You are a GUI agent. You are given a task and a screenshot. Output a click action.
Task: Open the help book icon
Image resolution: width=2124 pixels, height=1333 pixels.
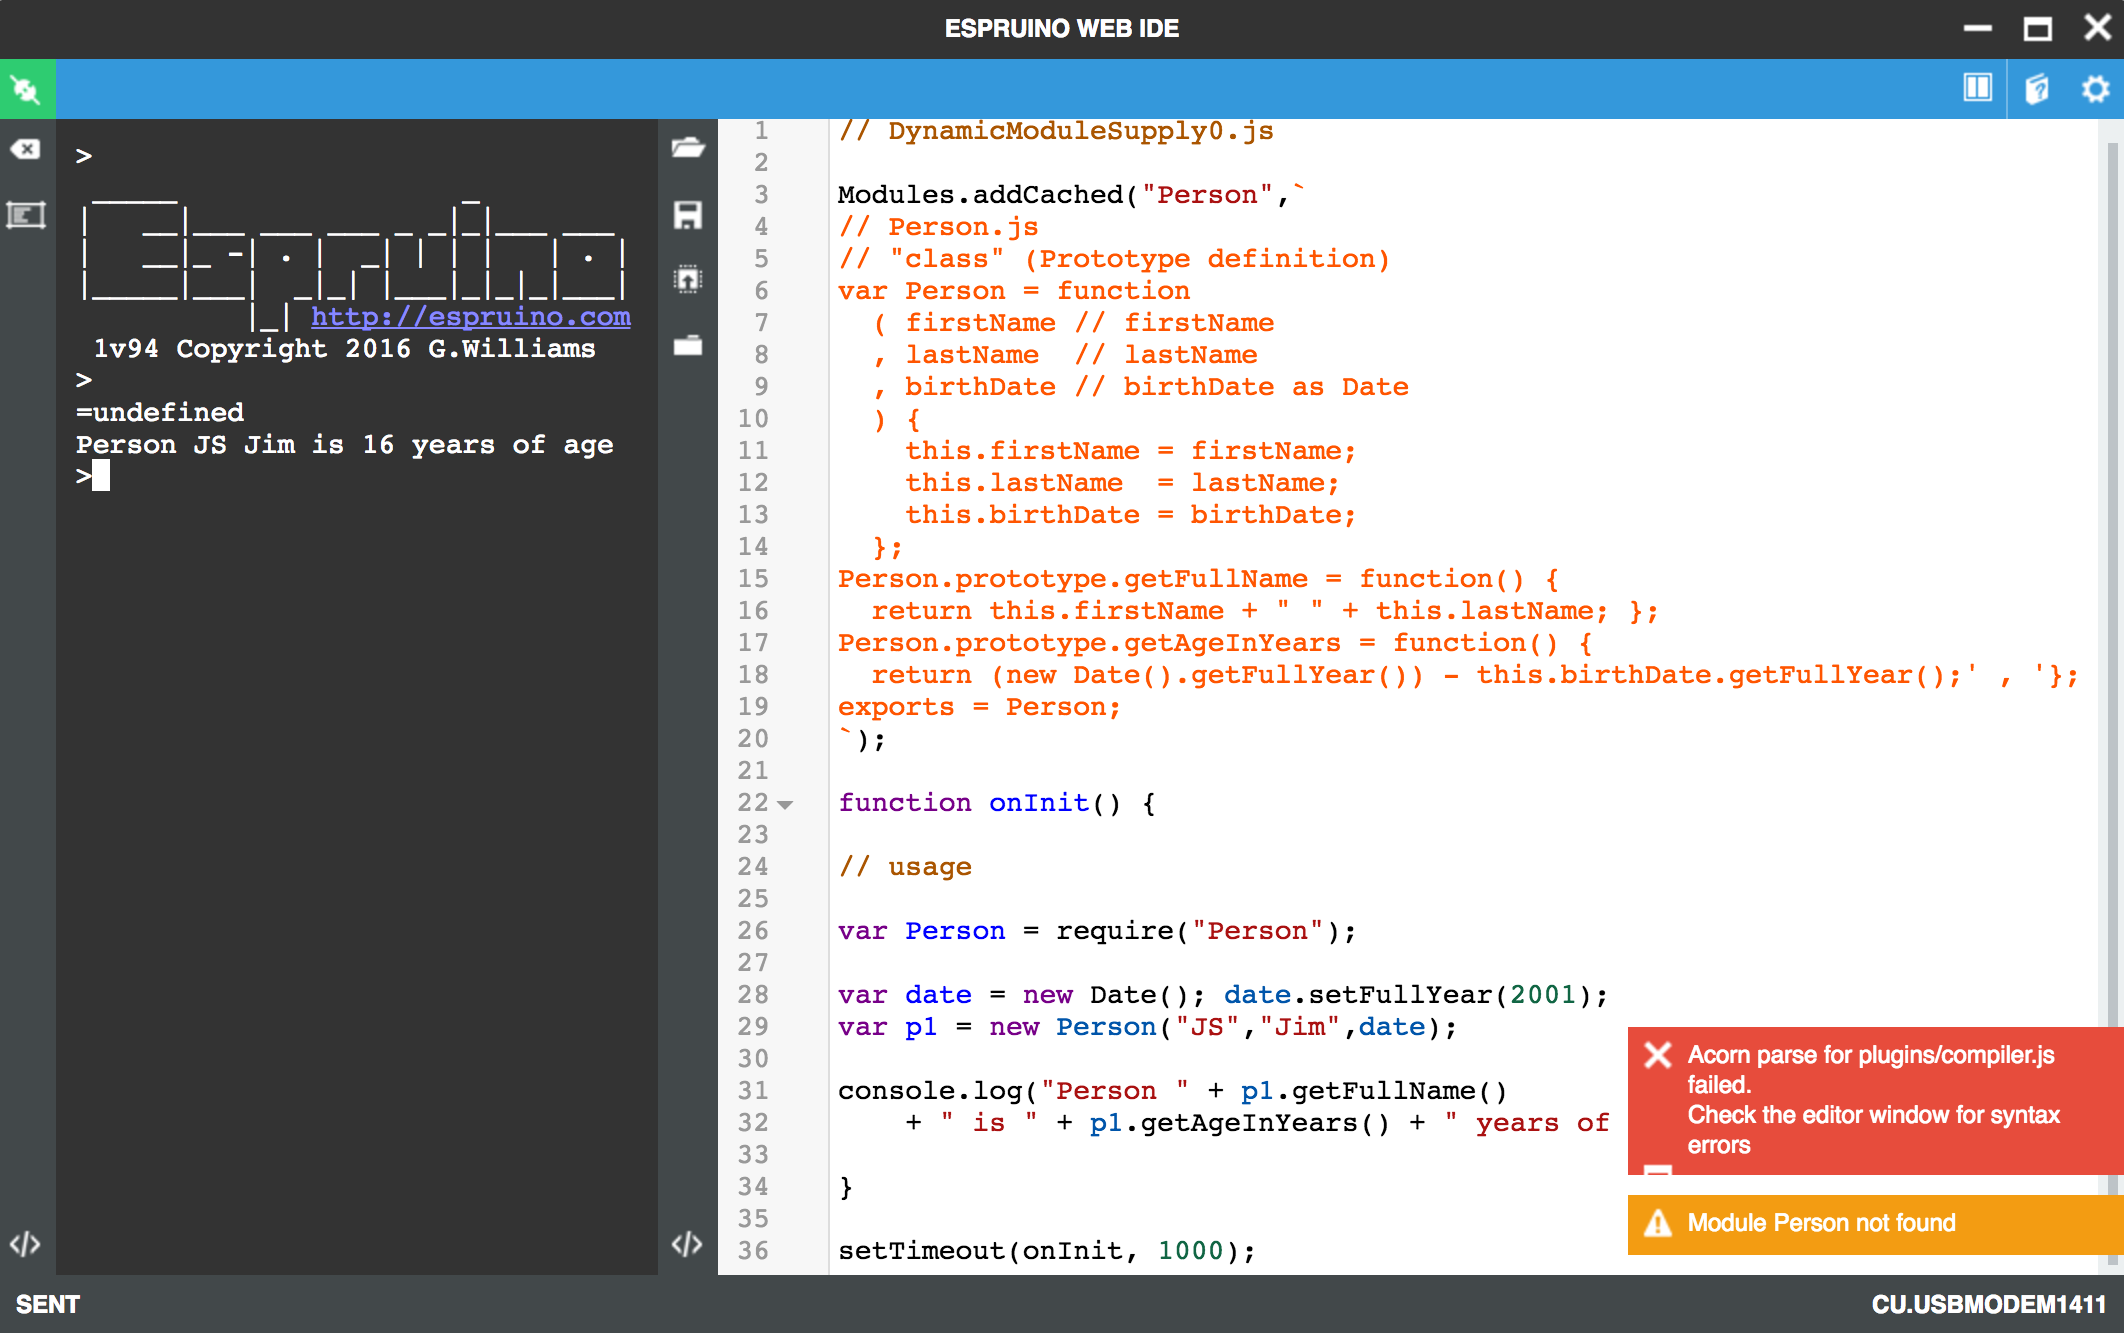tap(2036, 89)
